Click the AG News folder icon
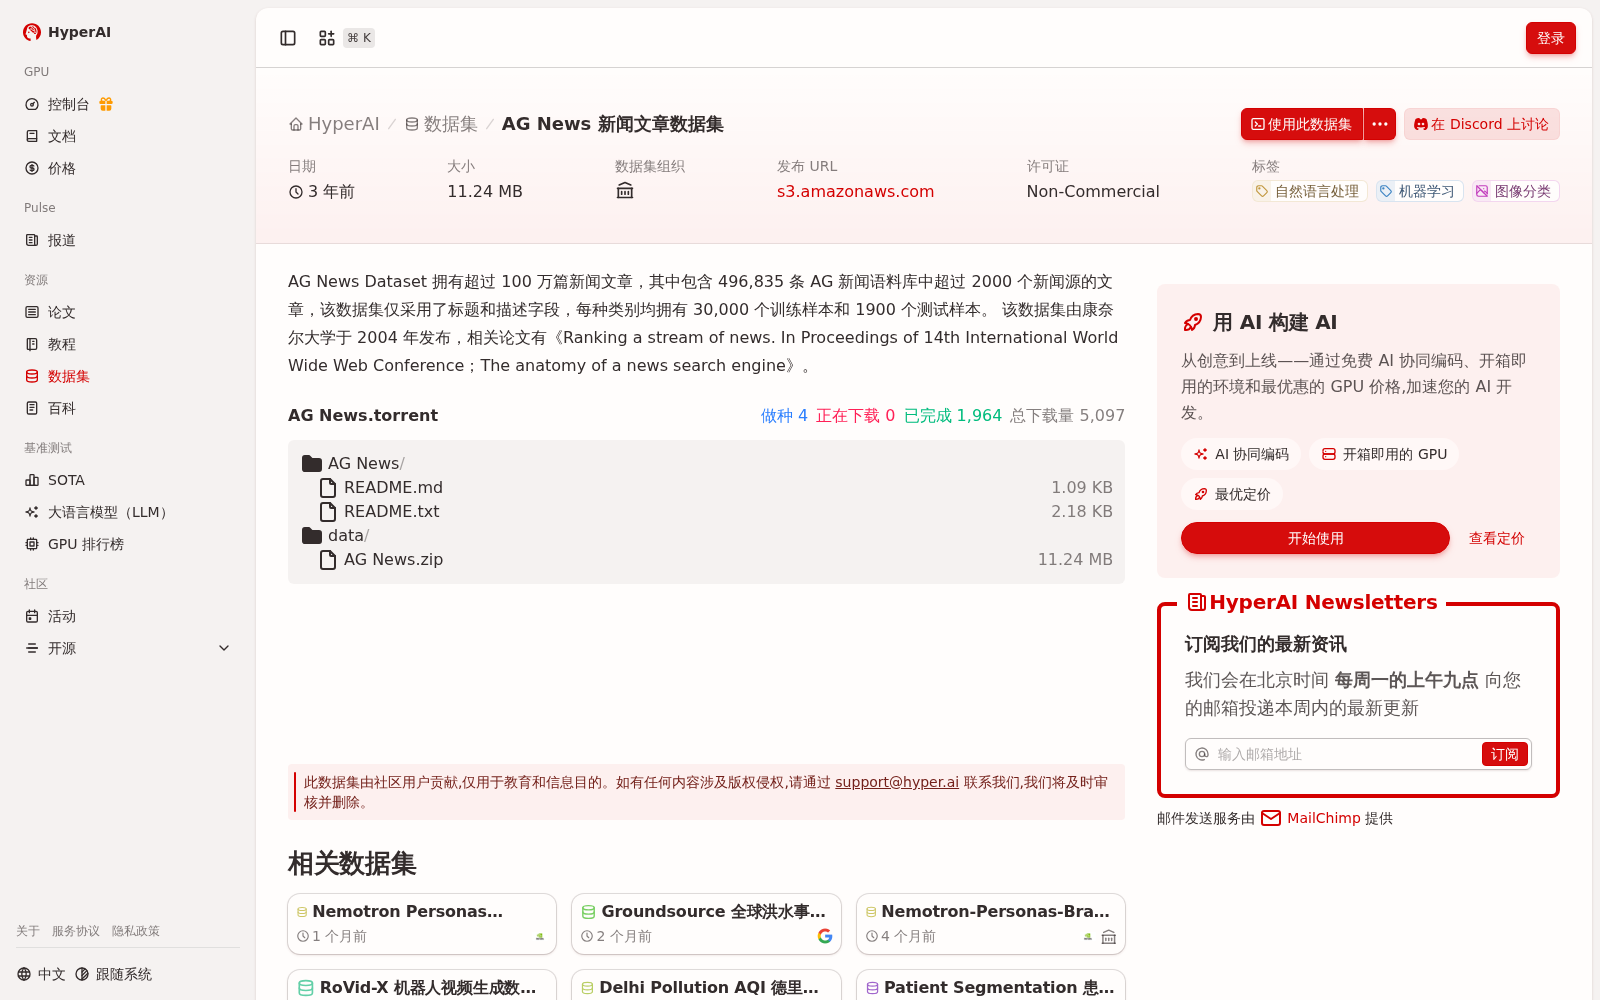This screenshot has width=1600, height=1000. tap(312, 463)
